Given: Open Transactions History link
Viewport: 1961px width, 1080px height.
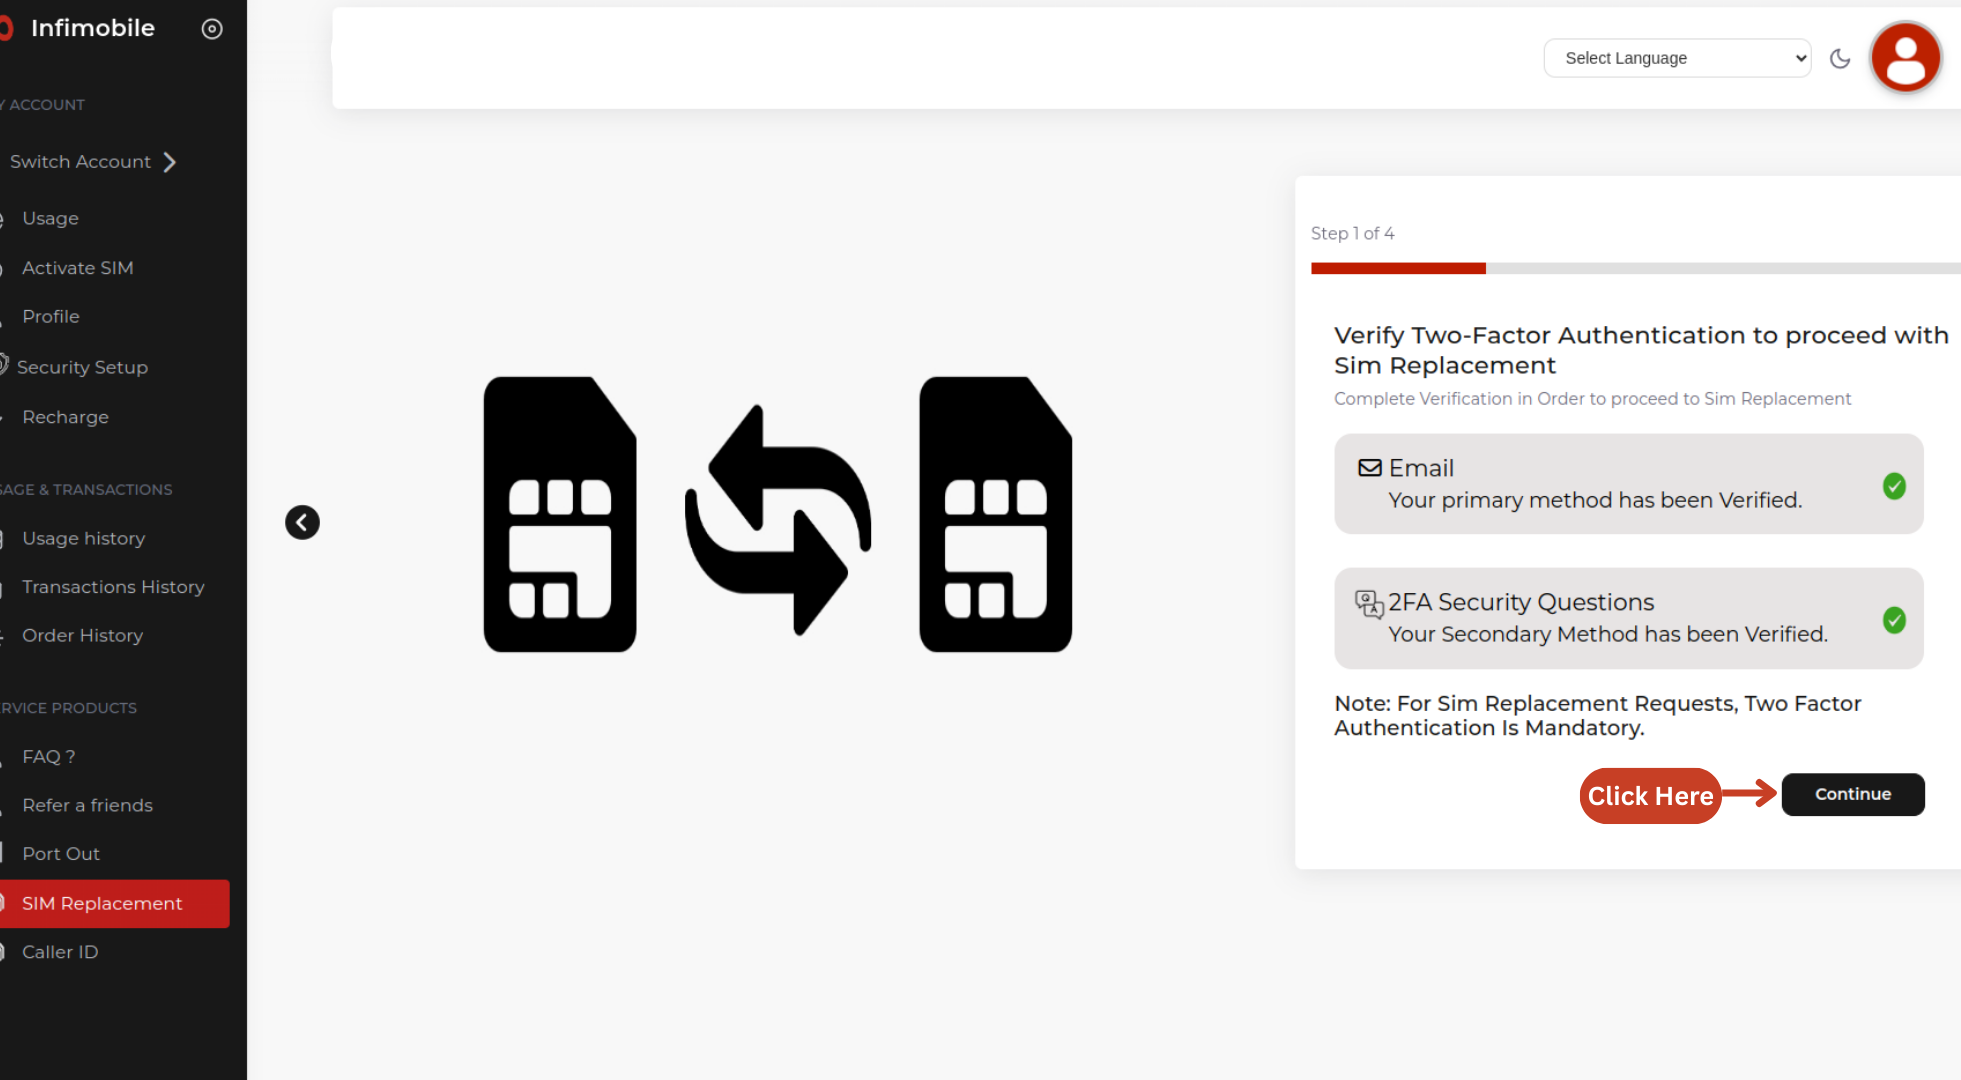Looking at the screenshot, I should [113, 587].
